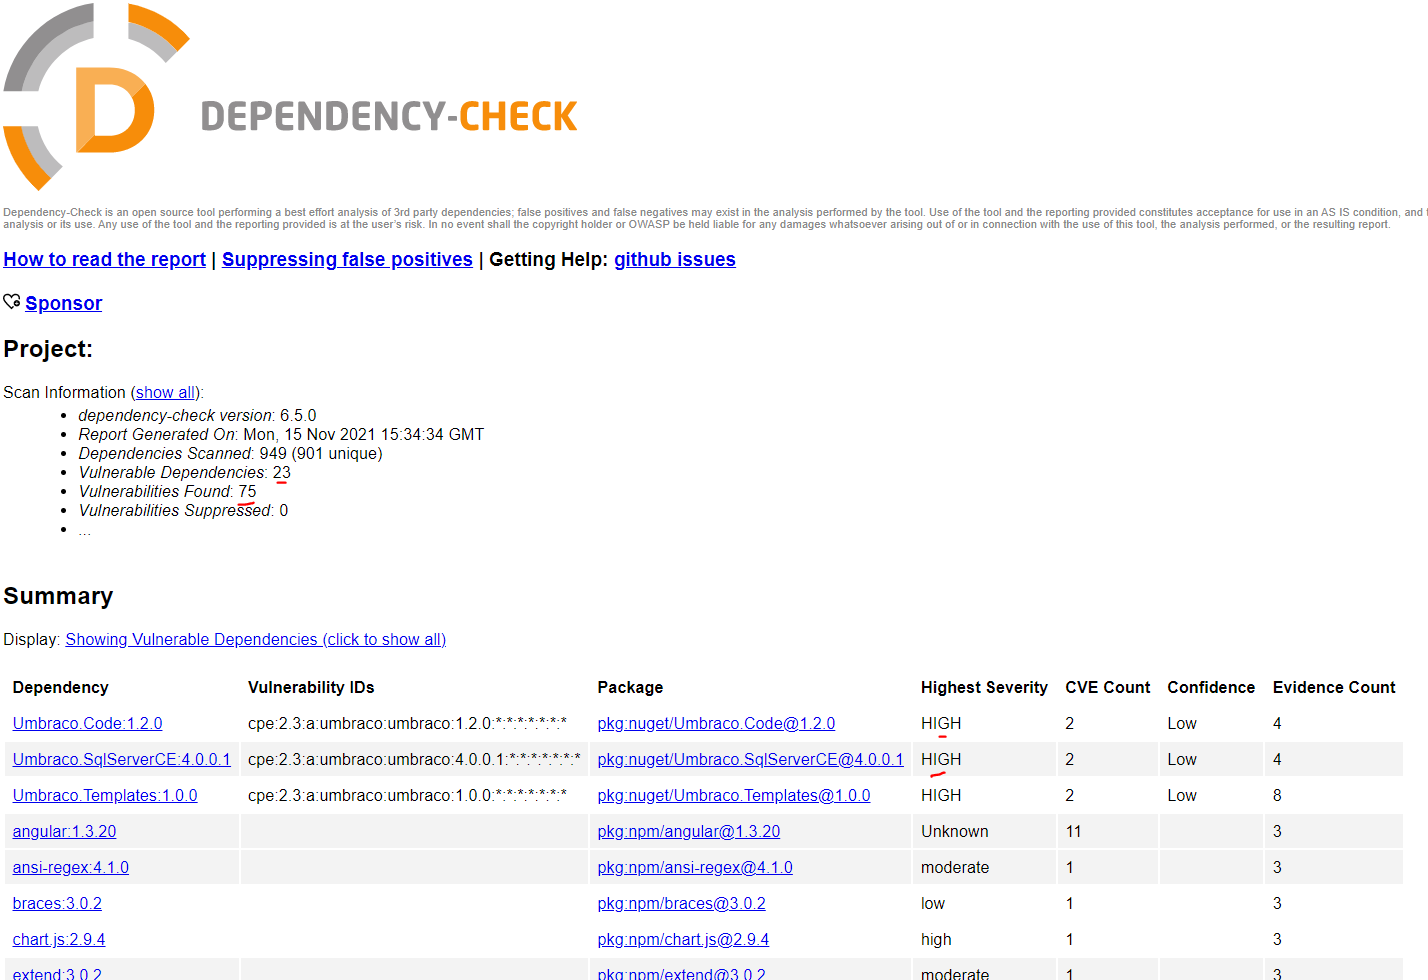This screenshot has height=980, width=1428.
Task: Click the dependency-check version 6.5.0 entry
Action: (x=197, y=415)
